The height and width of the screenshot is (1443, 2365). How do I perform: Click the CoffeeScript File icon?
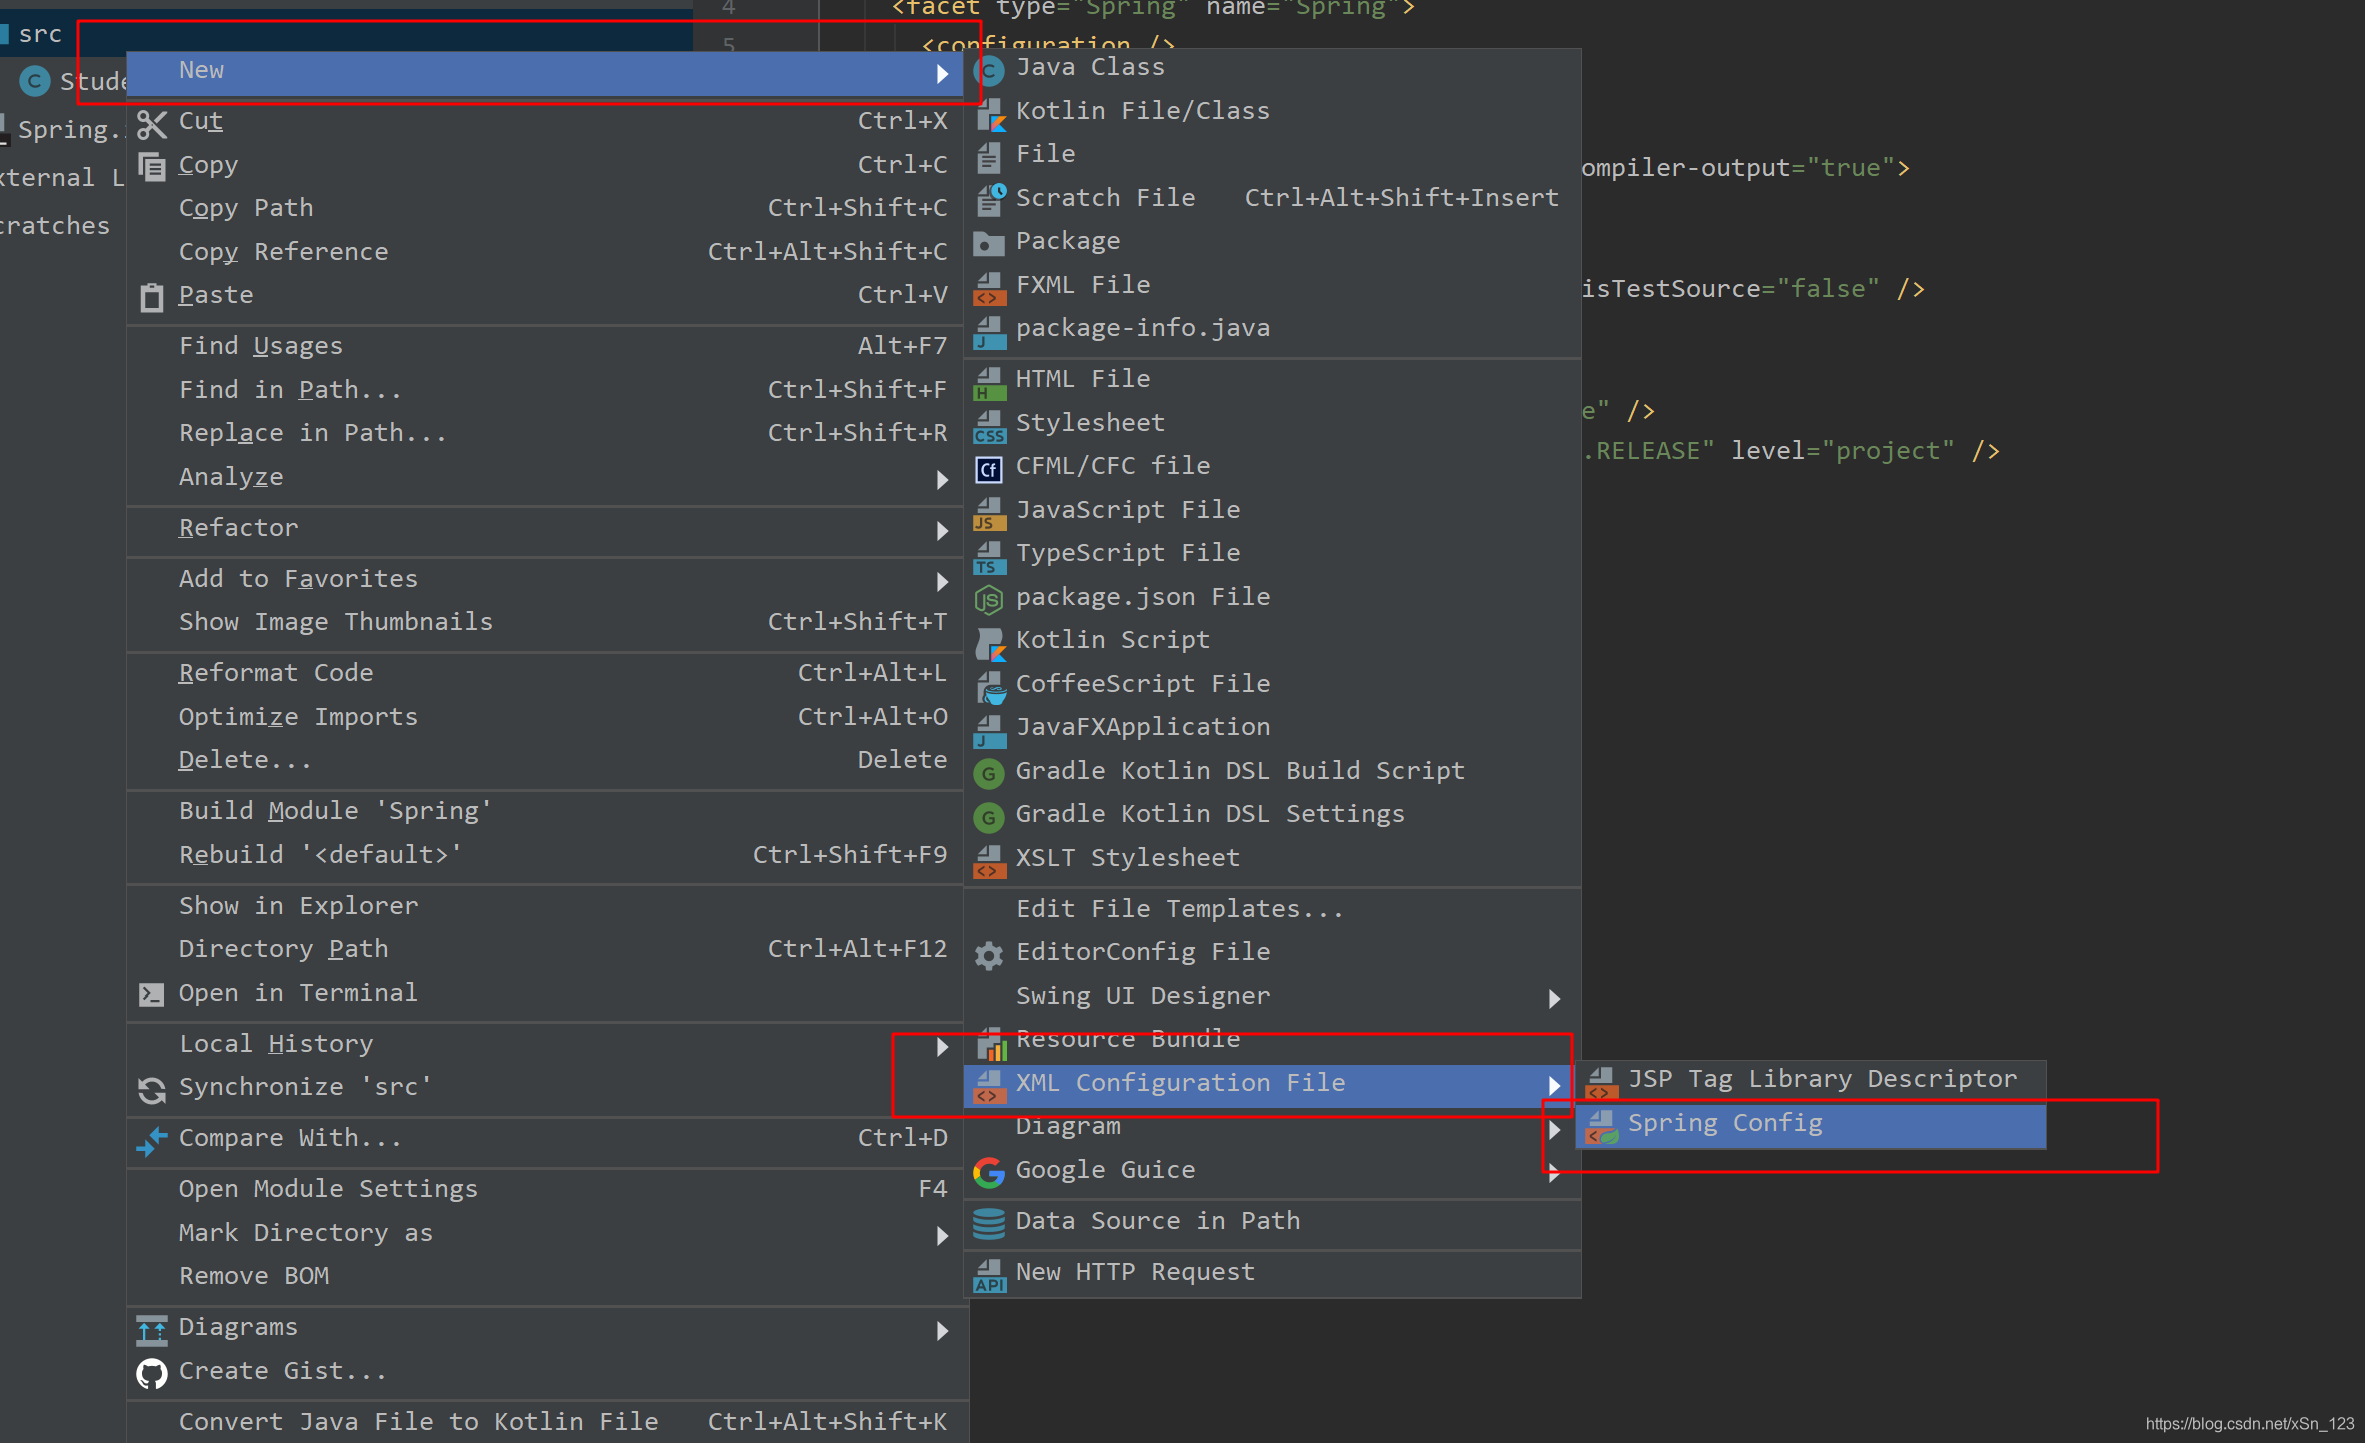(x=989, y=686)
